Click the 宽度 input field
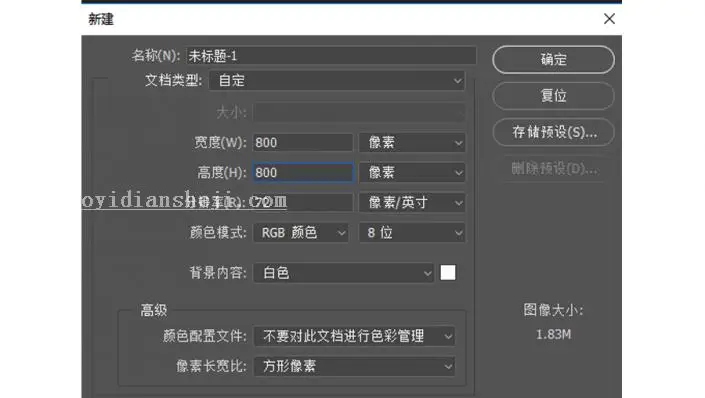 (x=303, y=143)
